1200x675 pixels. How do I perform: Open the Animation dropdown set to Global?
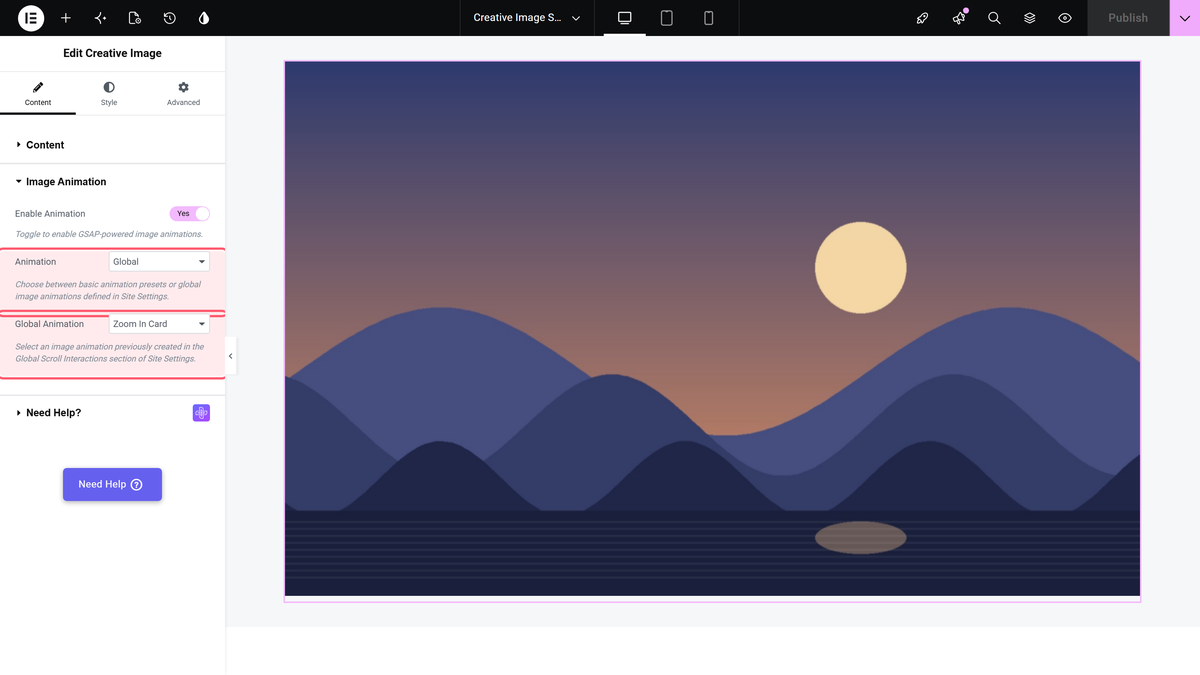coord(159,262)
